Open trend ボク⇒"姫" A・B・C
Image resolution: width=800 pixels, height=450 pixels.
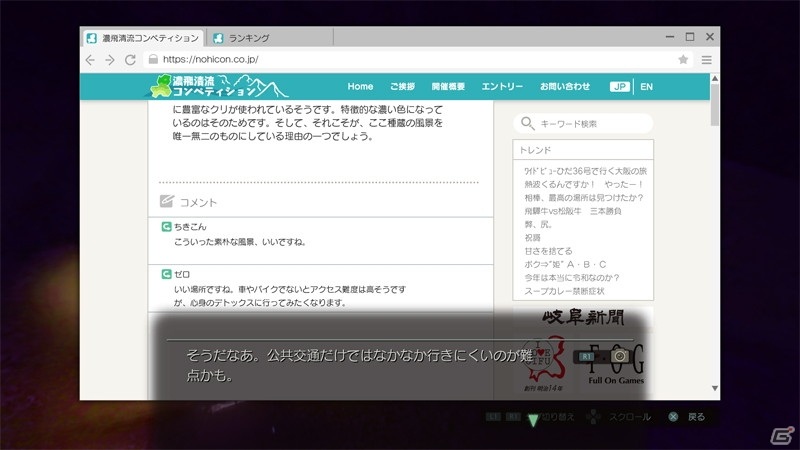565,264
